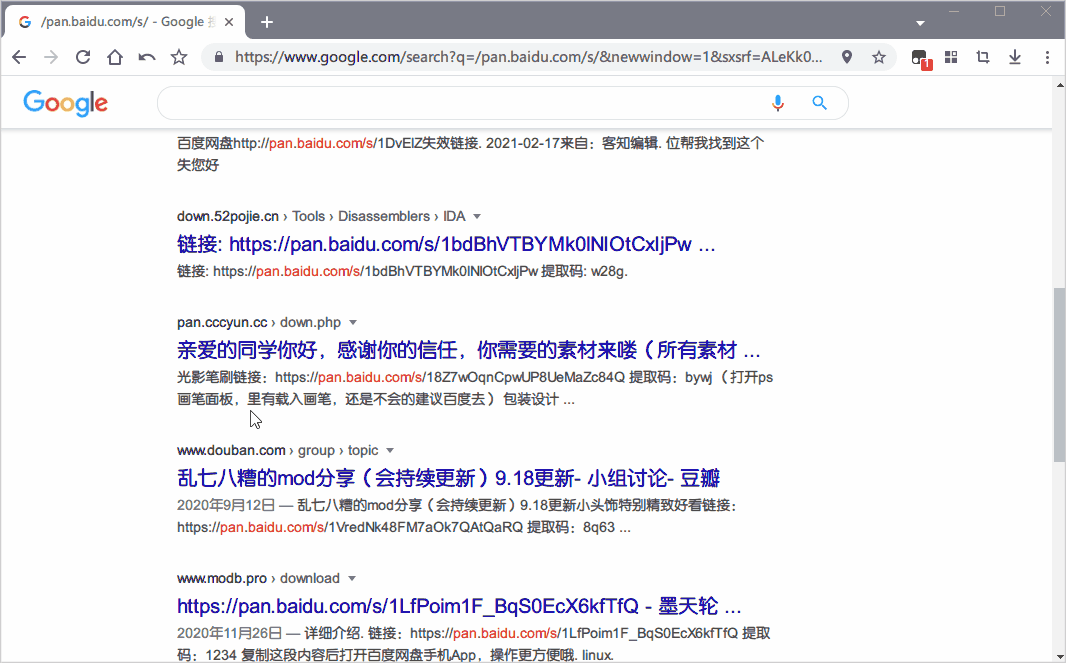
Task: Go back using the back arrow
Action: tap(19, 57)
